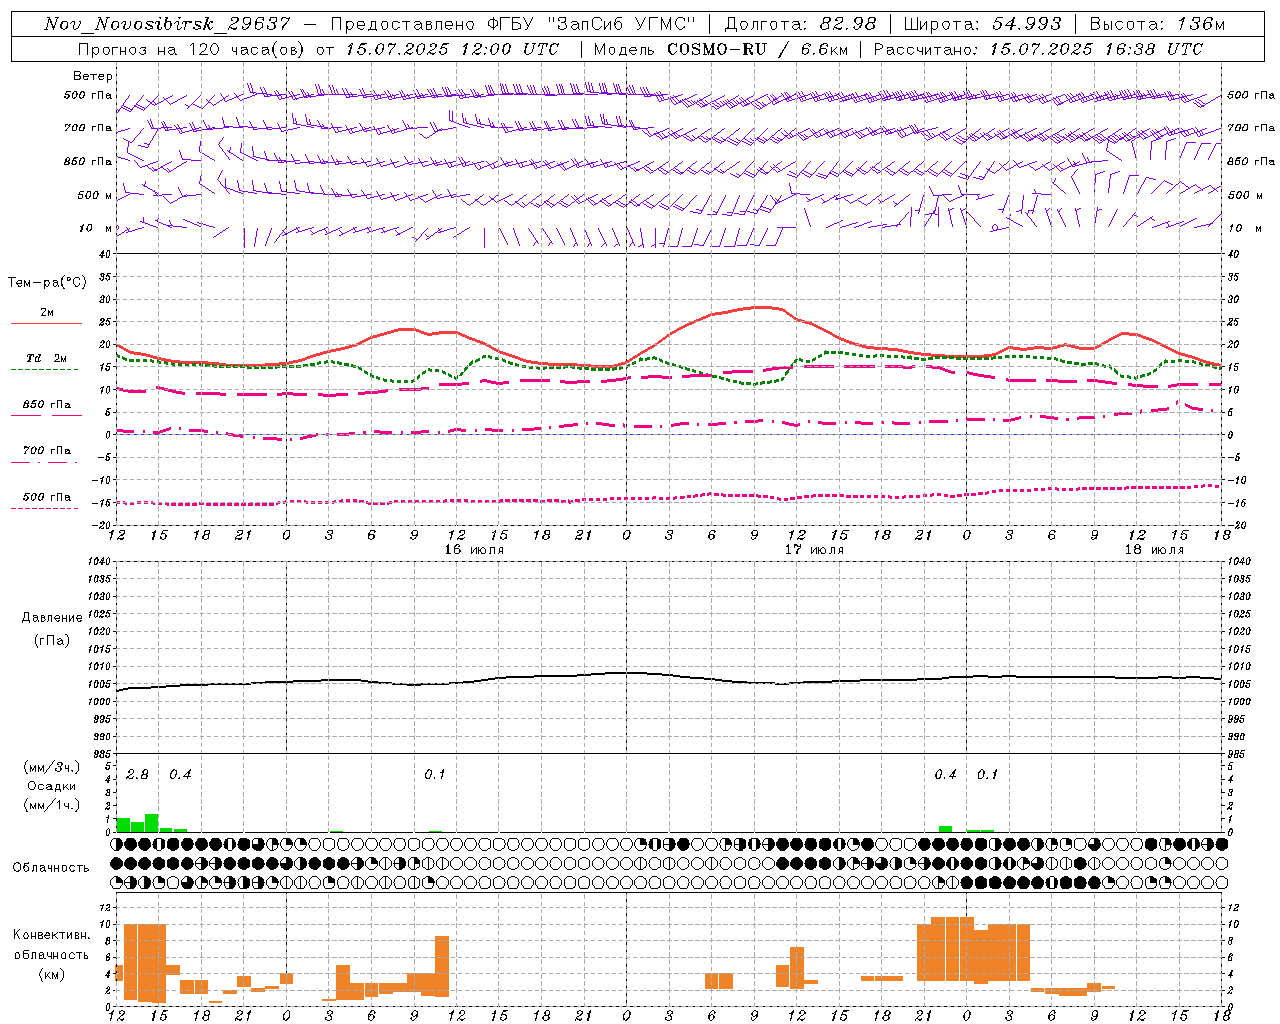The width and height of the screenshot is (1280, 1024).
Task: Click the Конвективн. convective cloud label
Action: [52, 935]
